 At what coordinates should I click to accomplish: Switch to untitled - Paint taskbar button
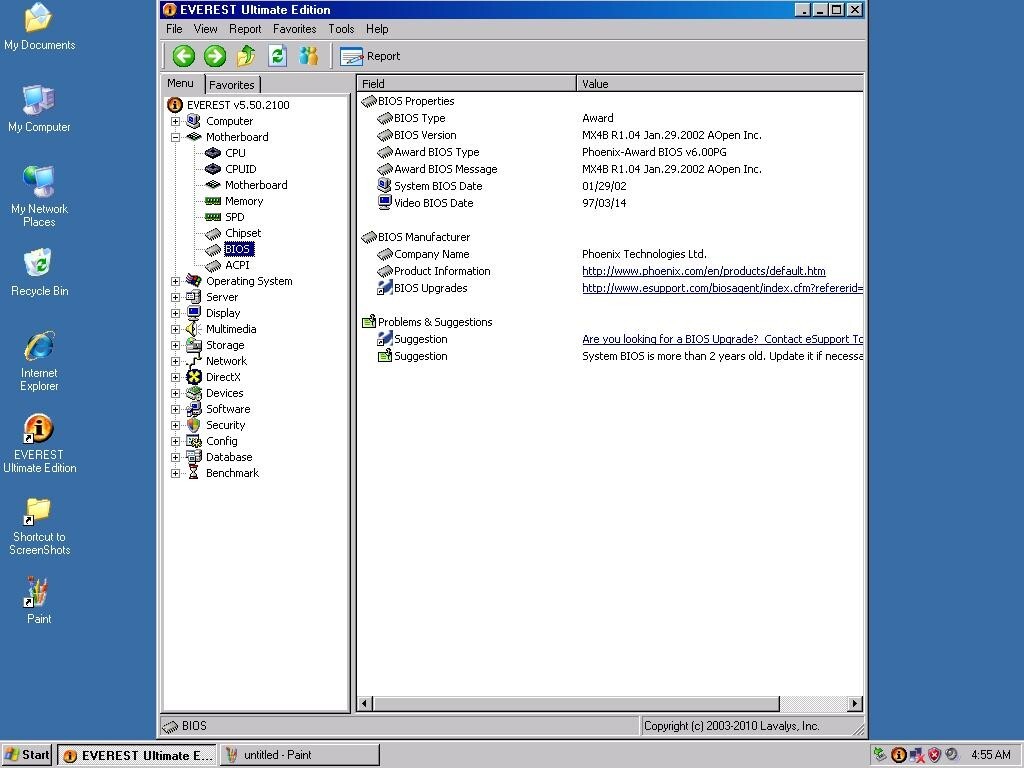click(300, 755)
